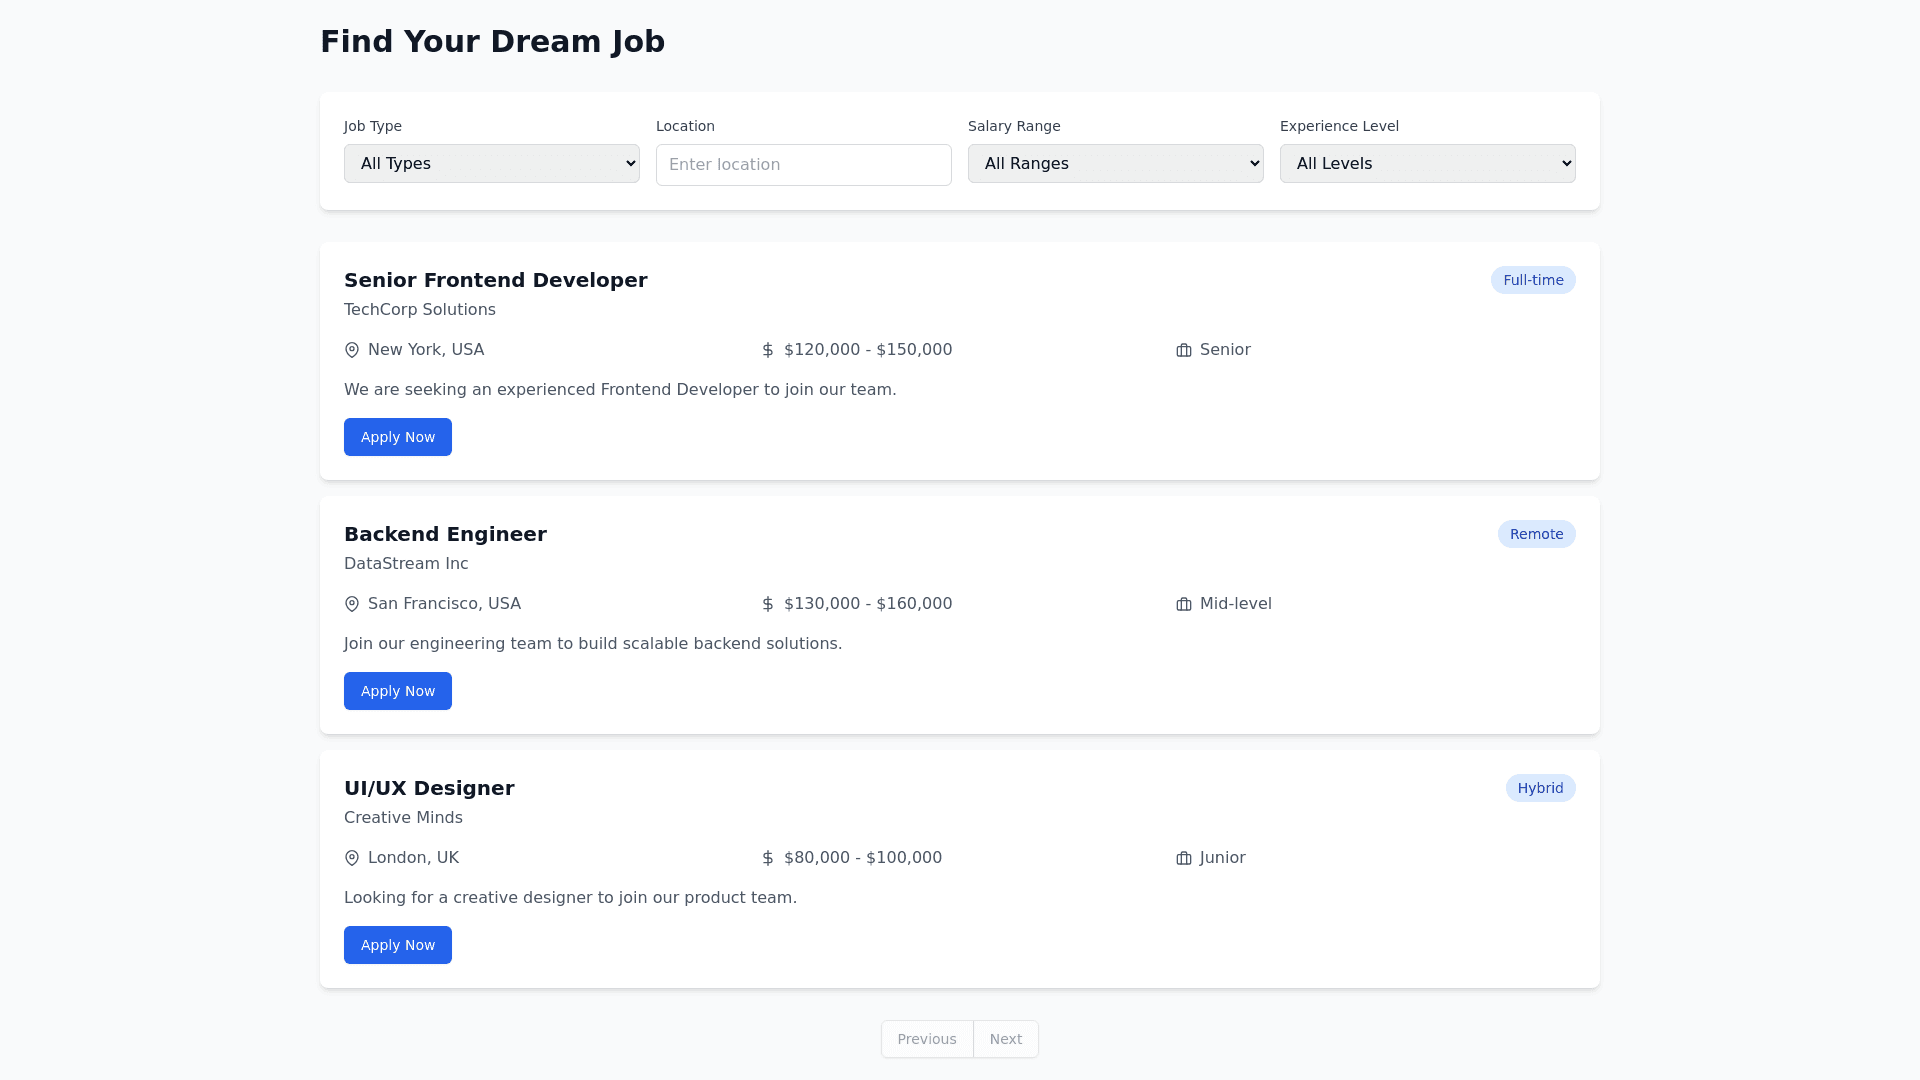Image resolution: width=1920 pixels, height=1080 pixels.
Task: Click location pin icon beside New York
Action: tap(352, 350)
